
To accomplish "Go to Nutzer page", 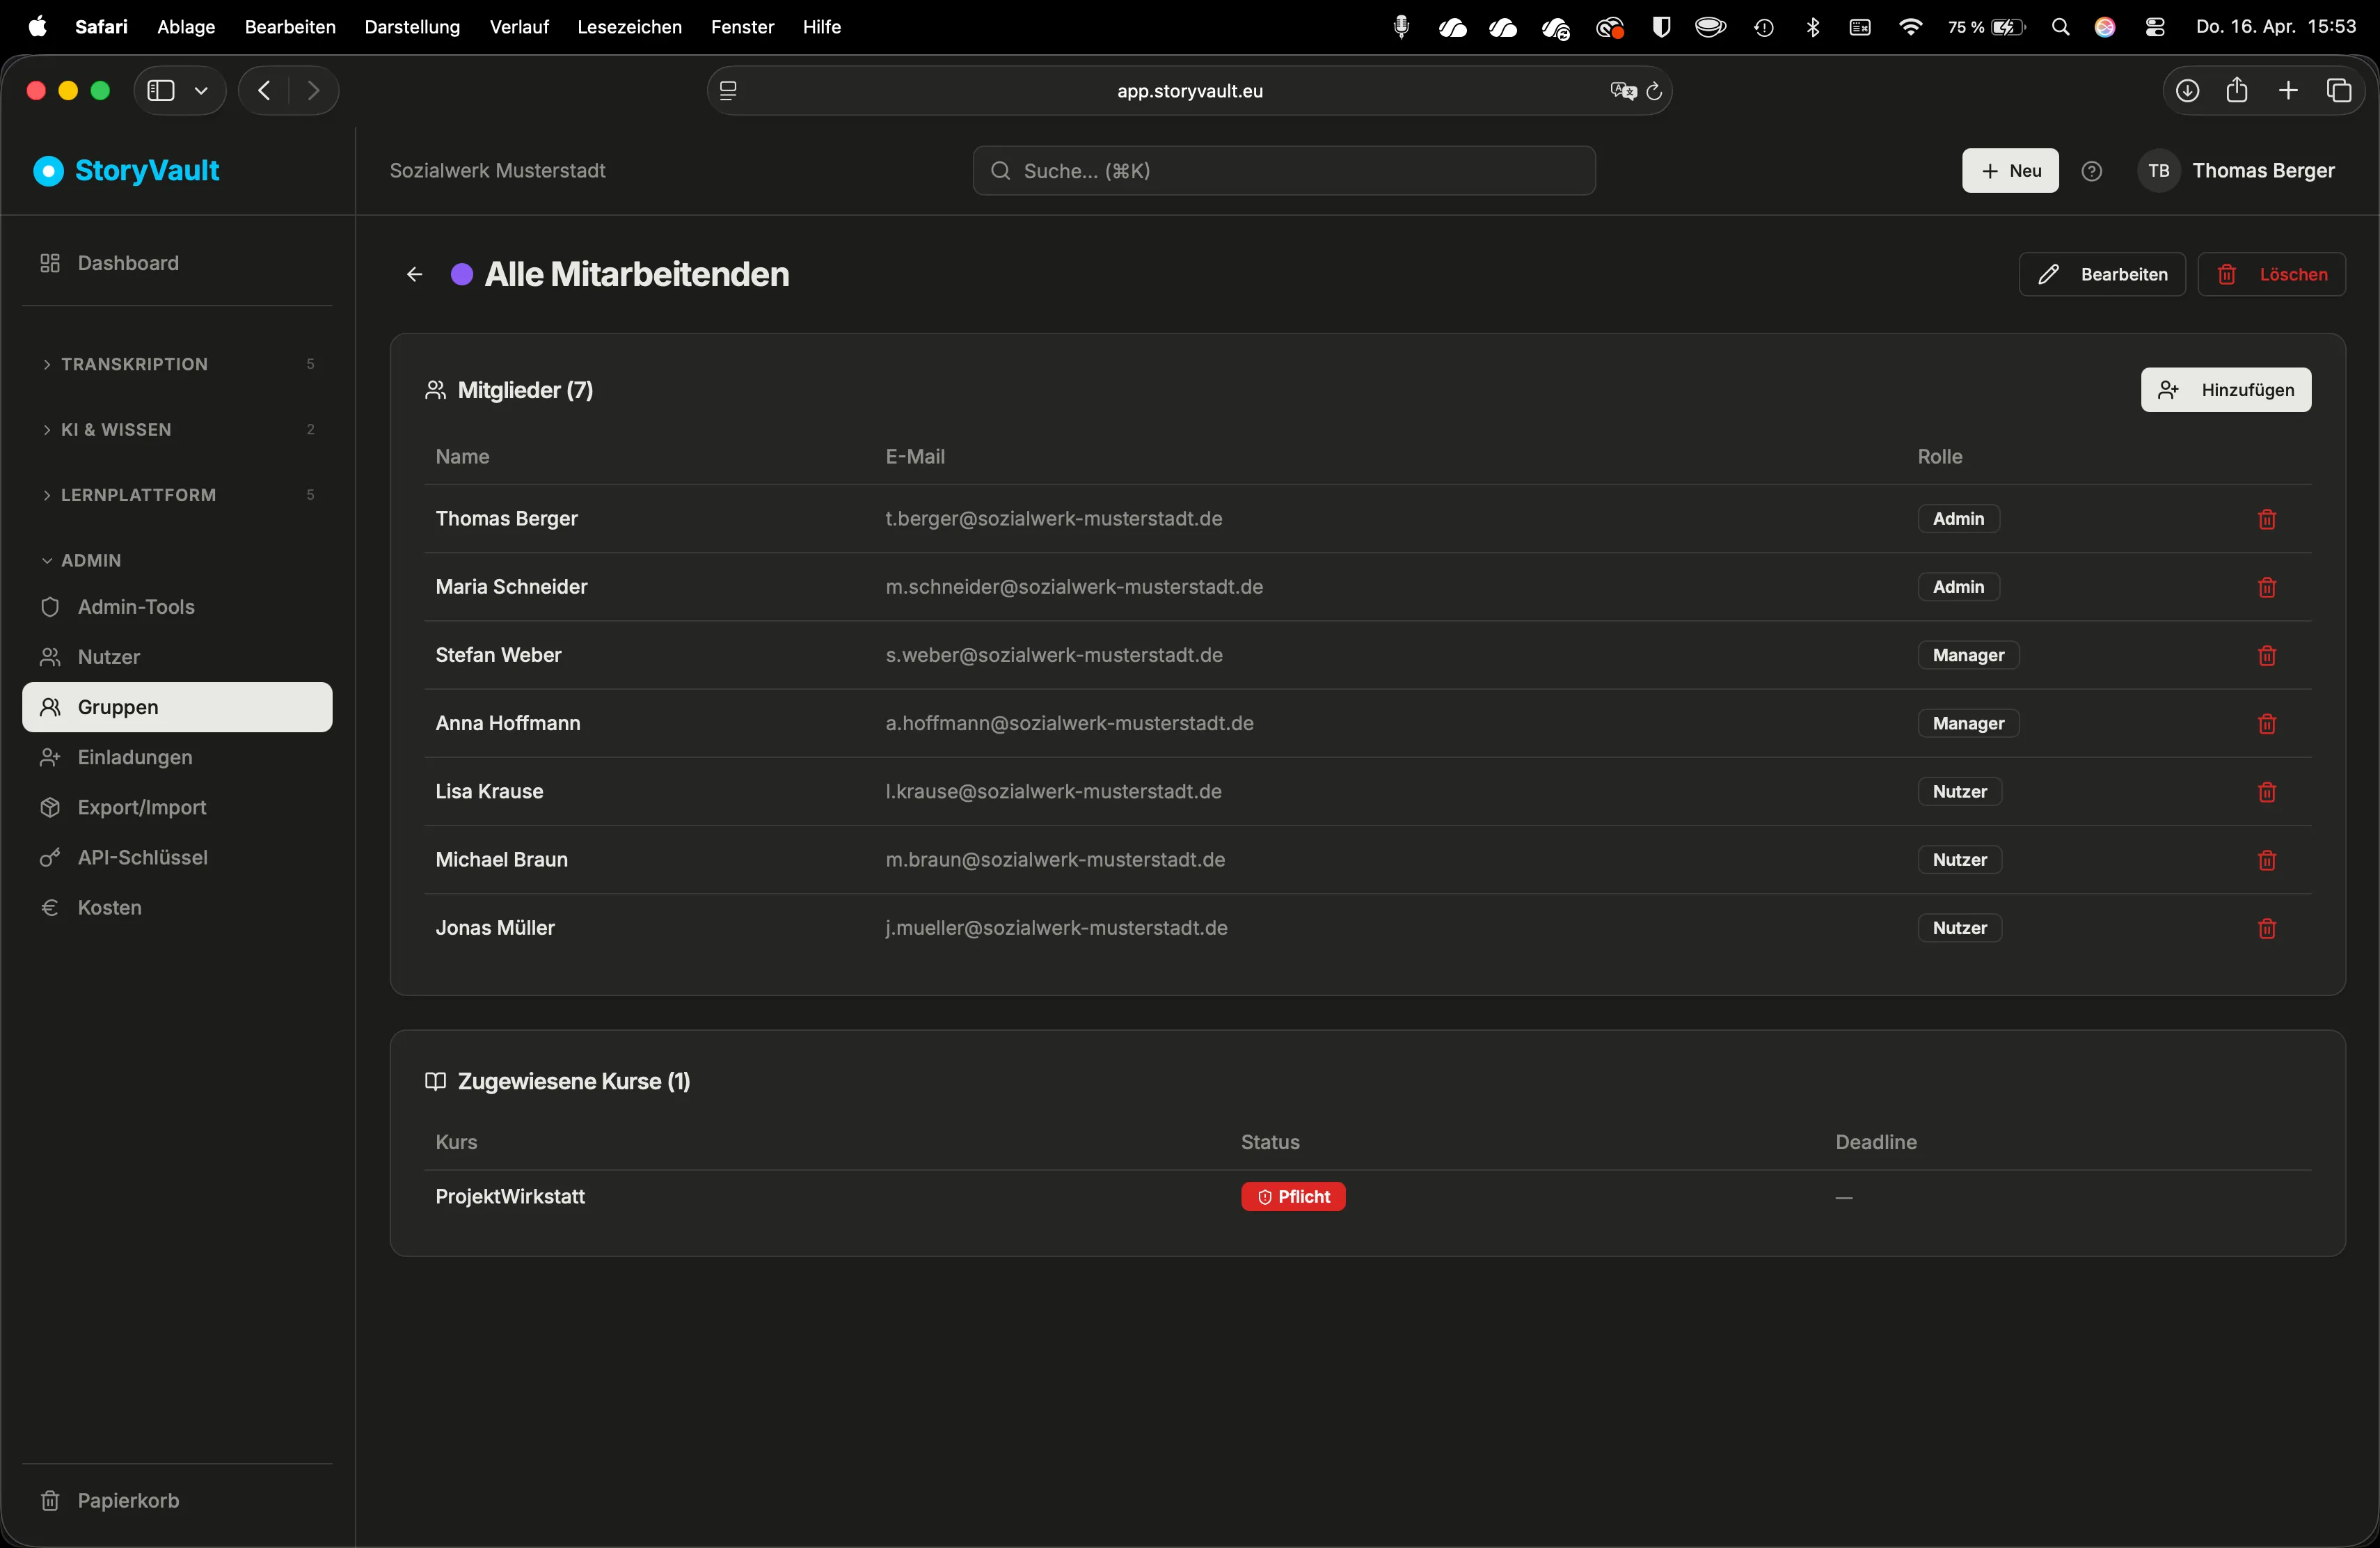I will pyautogui.click(x=177, y=657).
